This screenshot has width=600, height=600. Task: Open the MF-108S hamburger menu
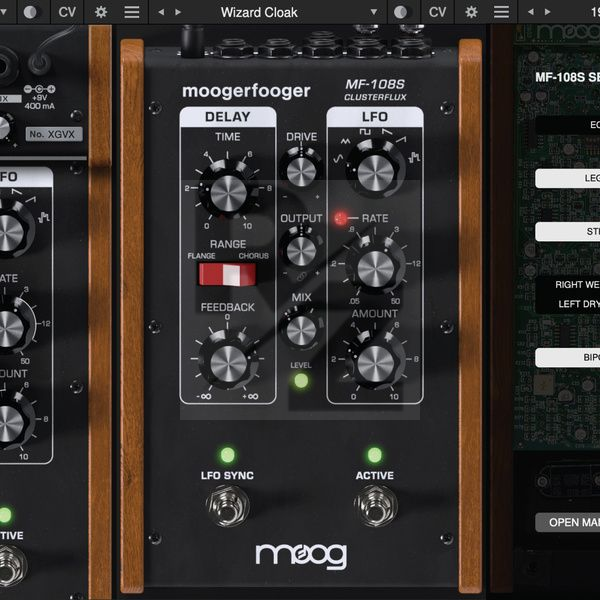coord(501,12)
